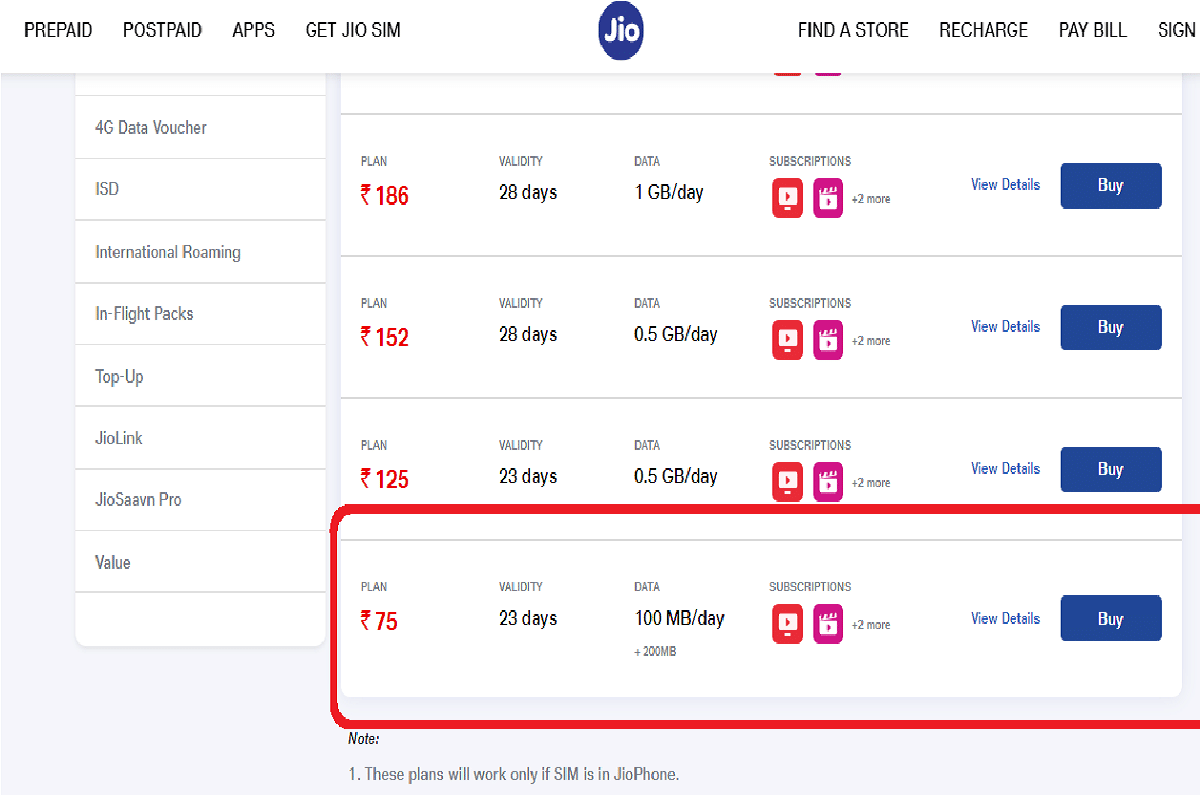The height and width of the screenshot is (800, 1200).
Task: Select ISD category in sidebar
Action: coord(200,189)
